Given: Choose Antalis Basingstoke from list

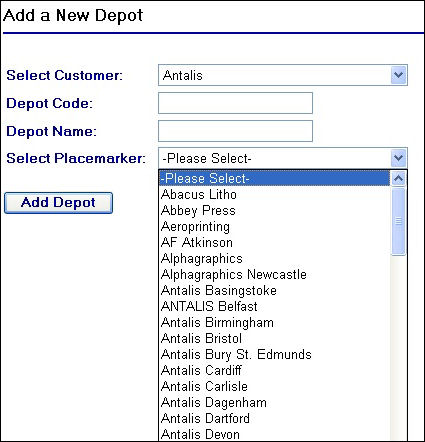Looking at the screenshot, I should [274, 290].
